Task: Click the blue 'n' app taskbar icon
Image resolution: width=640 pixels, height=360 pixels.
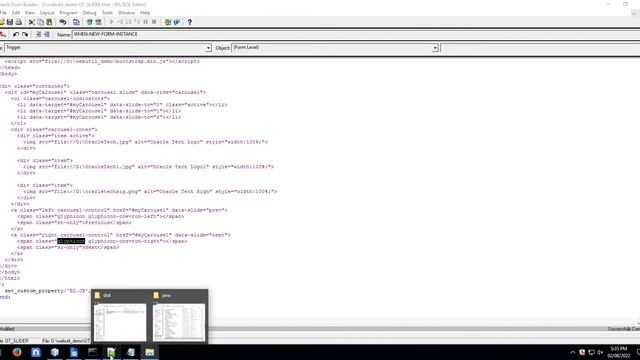Action: [36, 352]
